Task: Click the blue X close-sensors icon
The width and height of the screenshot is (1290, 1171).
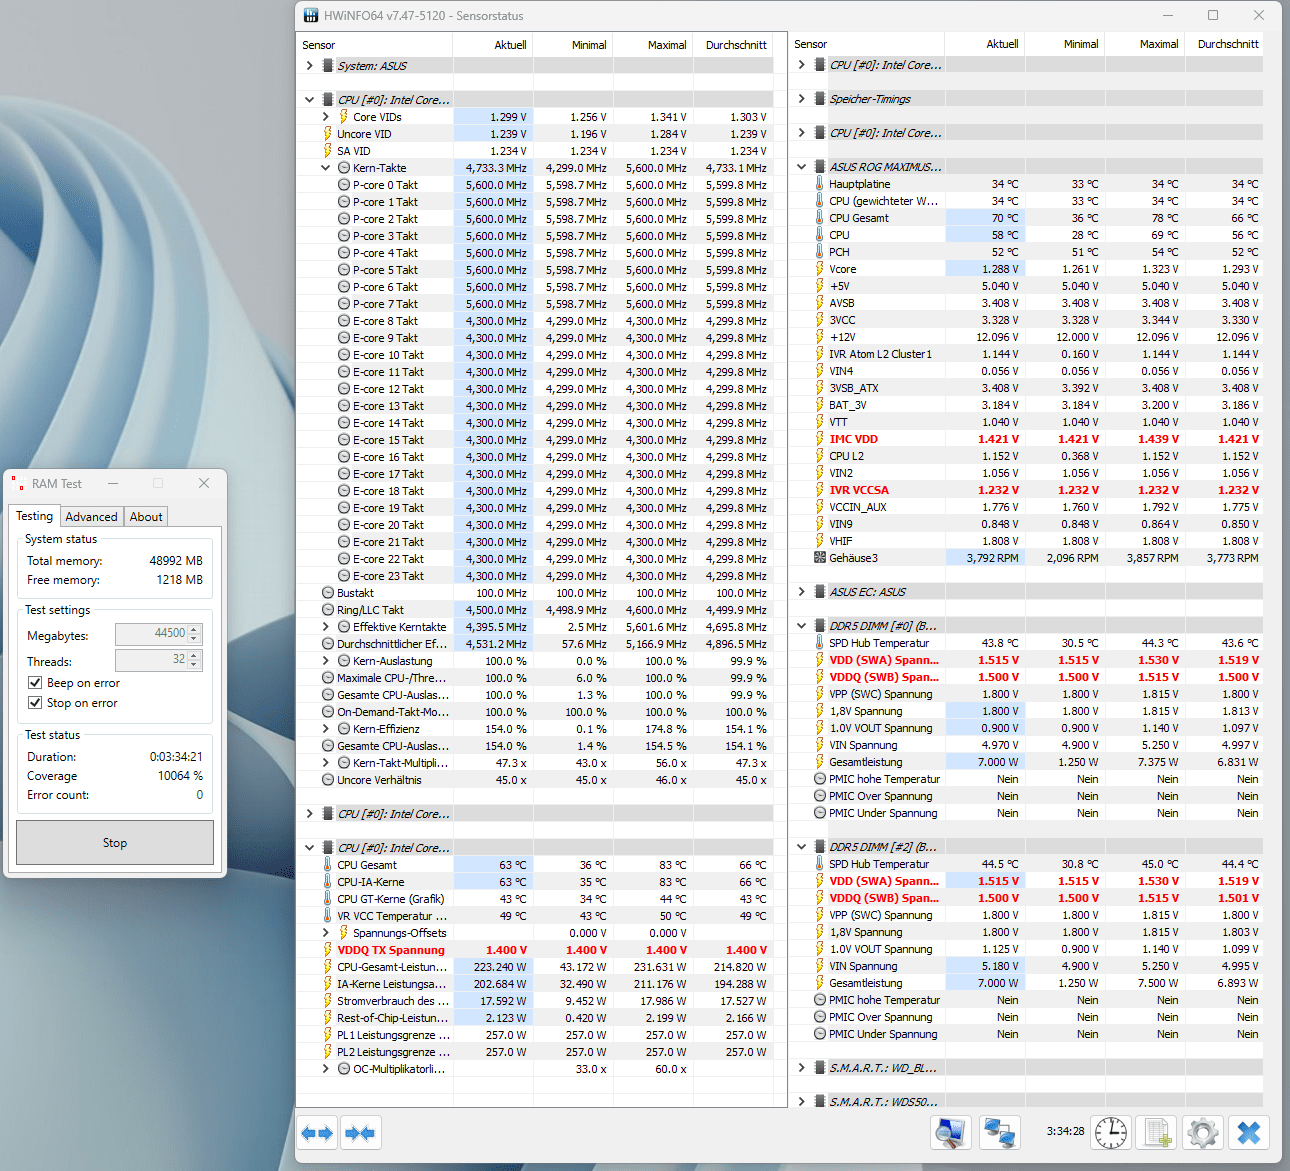Action: point(1249,1133)
